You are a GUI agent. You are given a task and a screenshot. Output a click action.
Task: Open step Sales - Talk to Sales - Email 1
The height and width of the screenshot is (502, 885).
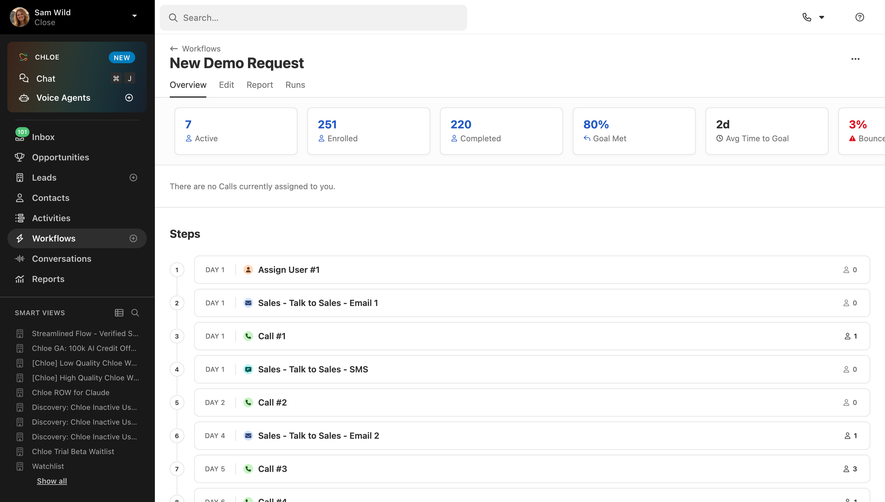point(532,303)
